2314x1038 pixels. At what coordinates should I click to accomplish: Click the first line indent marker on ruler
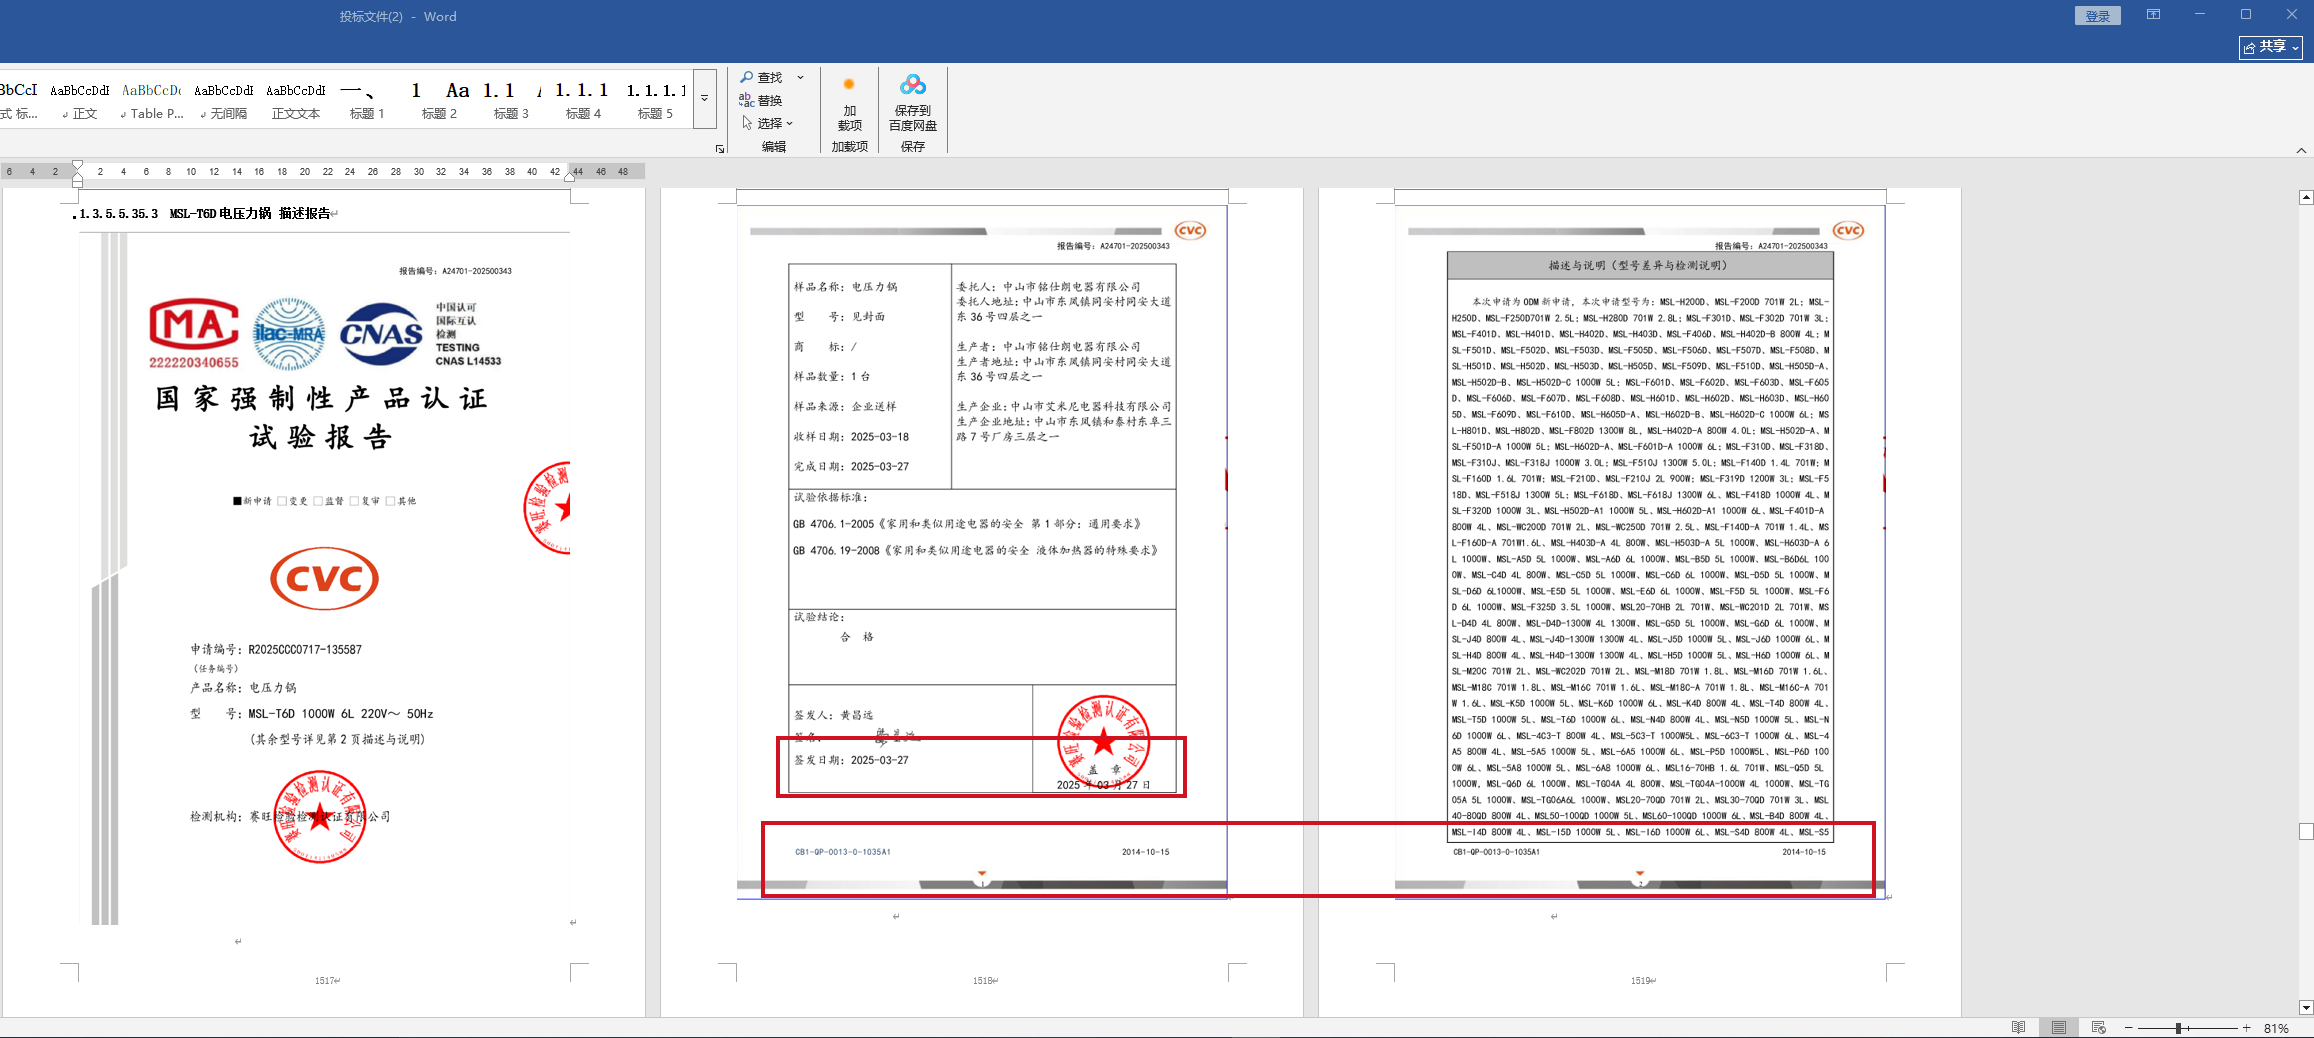click(77, 165)
